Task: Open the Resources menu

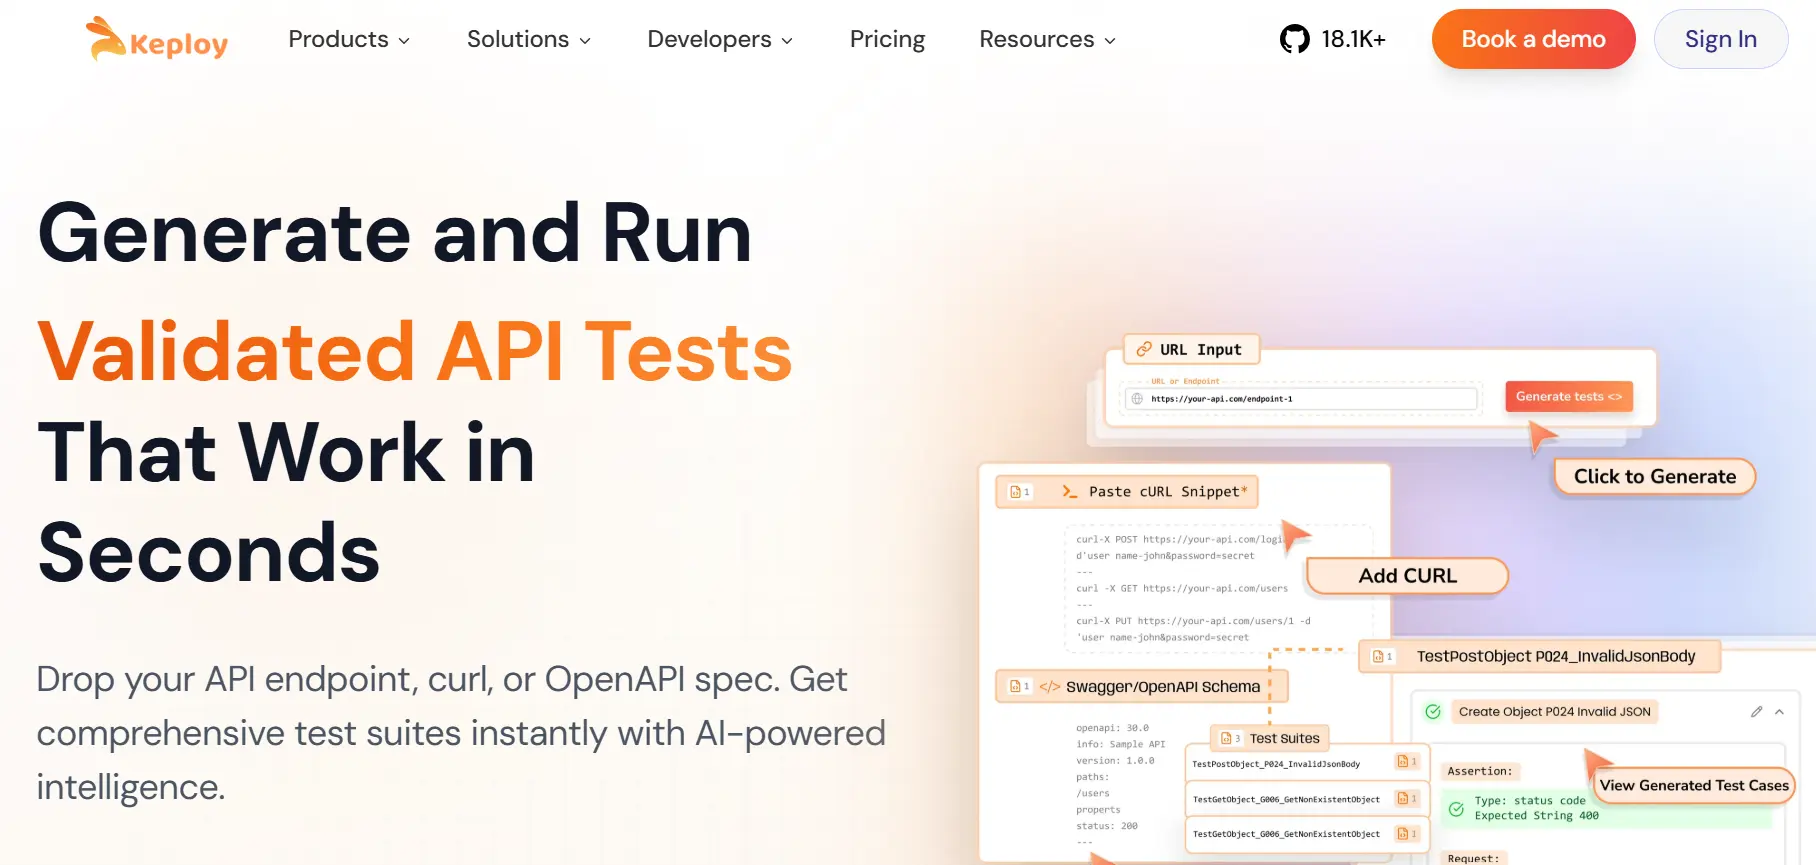Action: pos(1047,39)
